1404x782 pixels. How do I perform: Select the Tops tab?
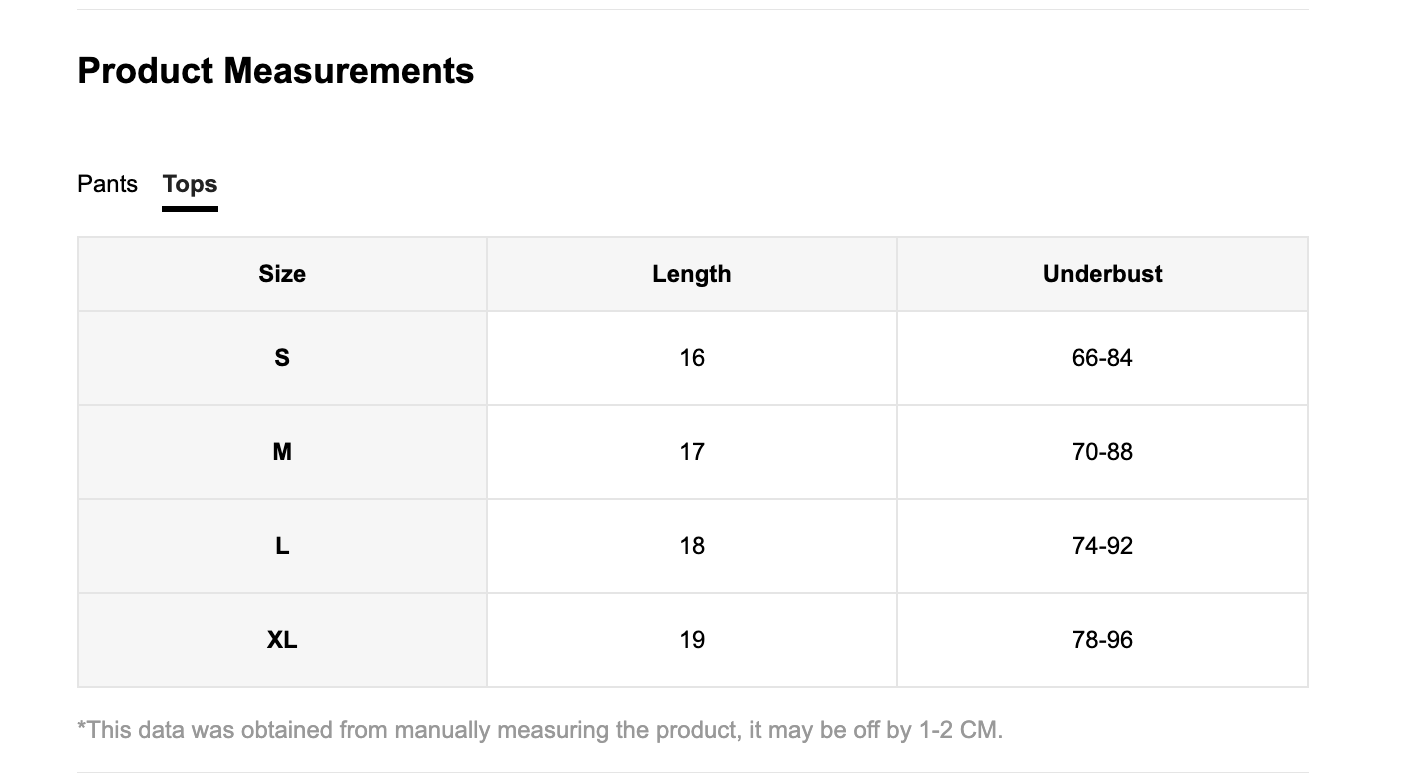190,184
